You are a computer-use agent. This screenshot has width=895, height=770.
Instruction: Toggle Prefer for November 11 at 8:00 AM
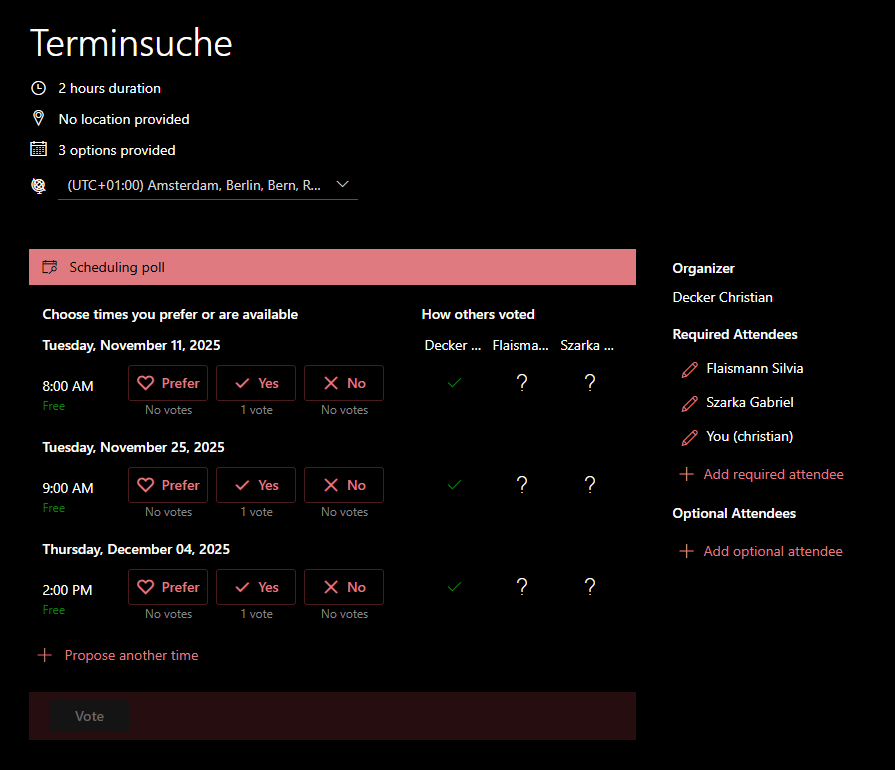[168, 383]
